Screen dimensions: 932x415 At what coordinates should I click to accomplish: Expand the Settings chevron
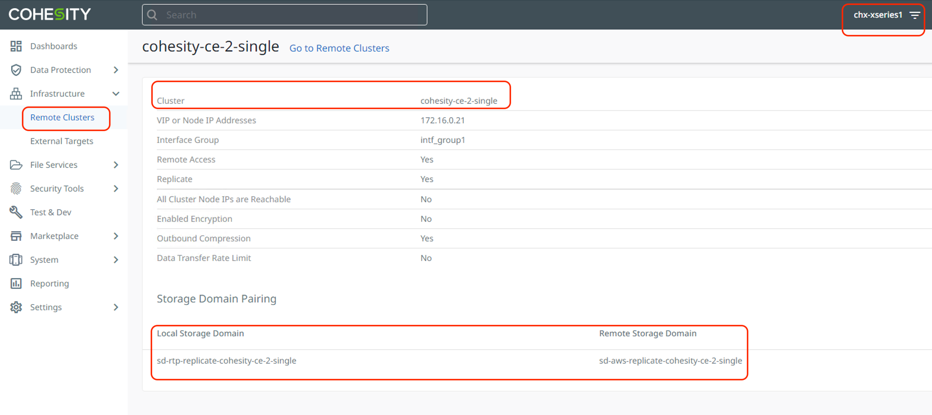point(116,307)
